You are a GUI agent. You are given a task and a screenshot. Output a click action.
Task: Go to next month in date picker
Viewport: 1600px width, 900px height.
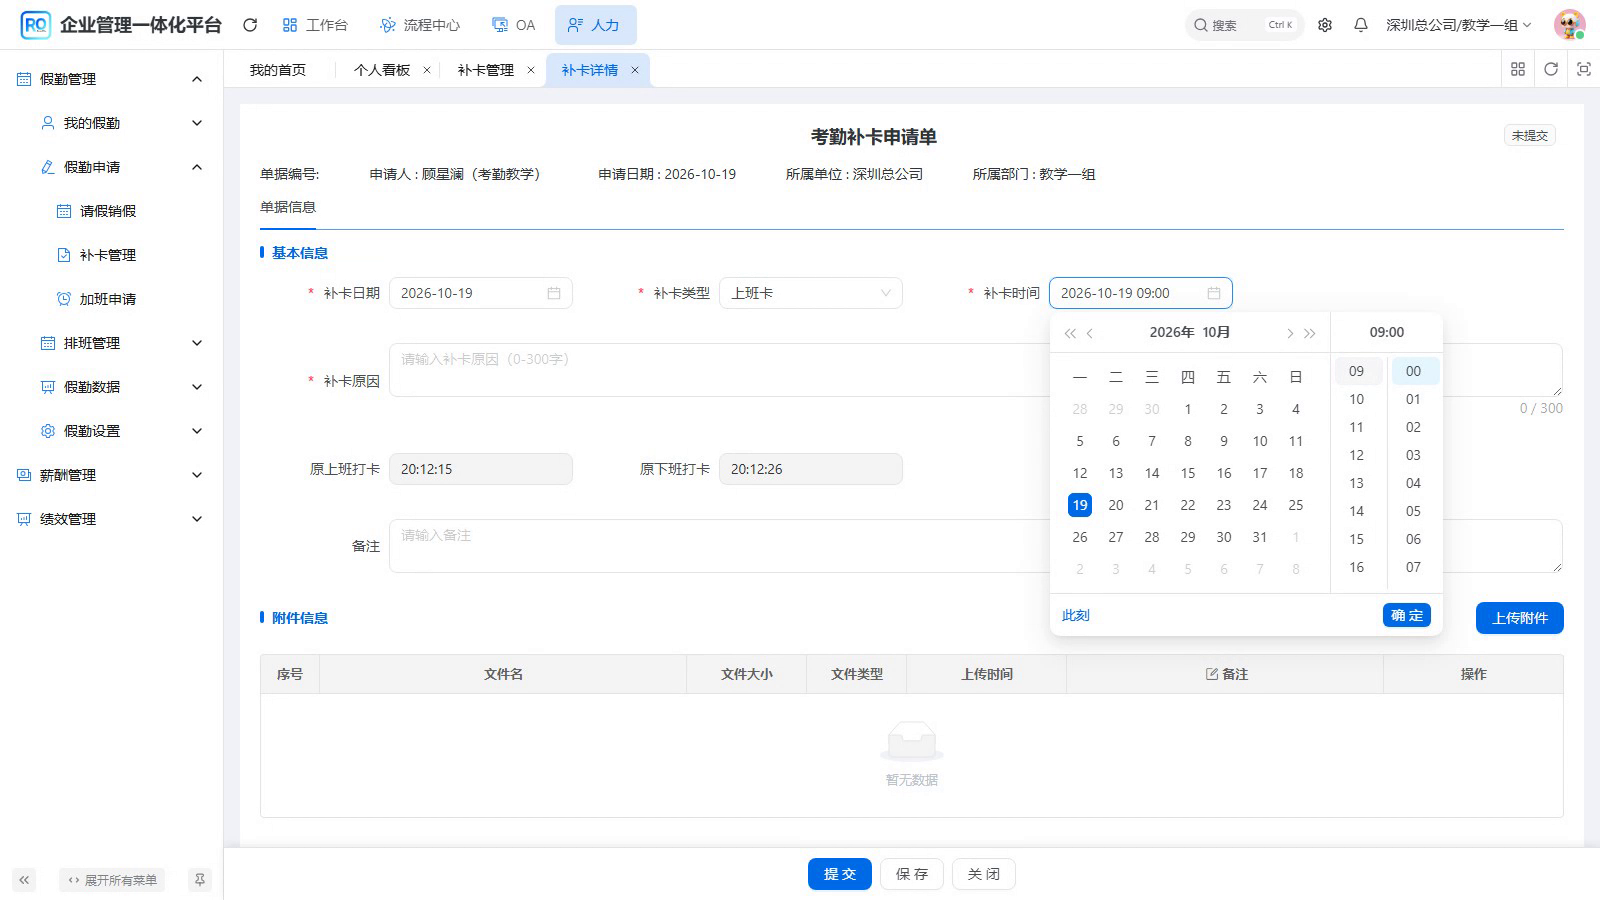pos(1290,333)
